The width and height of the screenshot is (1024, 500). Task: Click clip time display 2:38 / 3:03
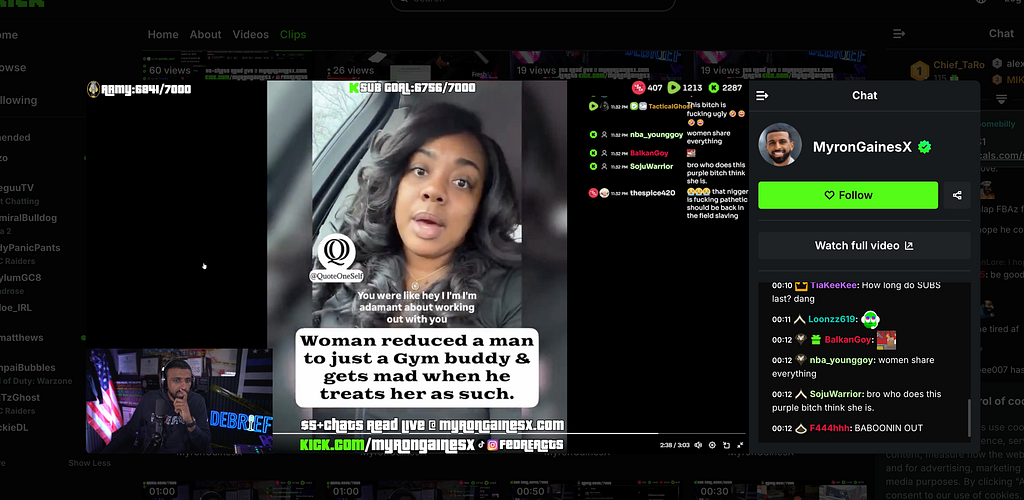pyautogui.click(x=674, y=445)
